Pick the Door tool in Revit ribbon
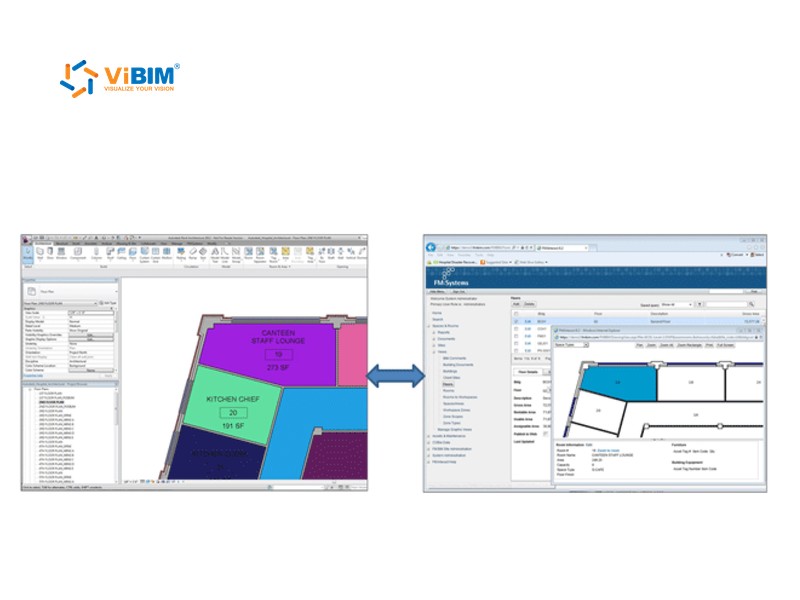 tap(50, 254)
